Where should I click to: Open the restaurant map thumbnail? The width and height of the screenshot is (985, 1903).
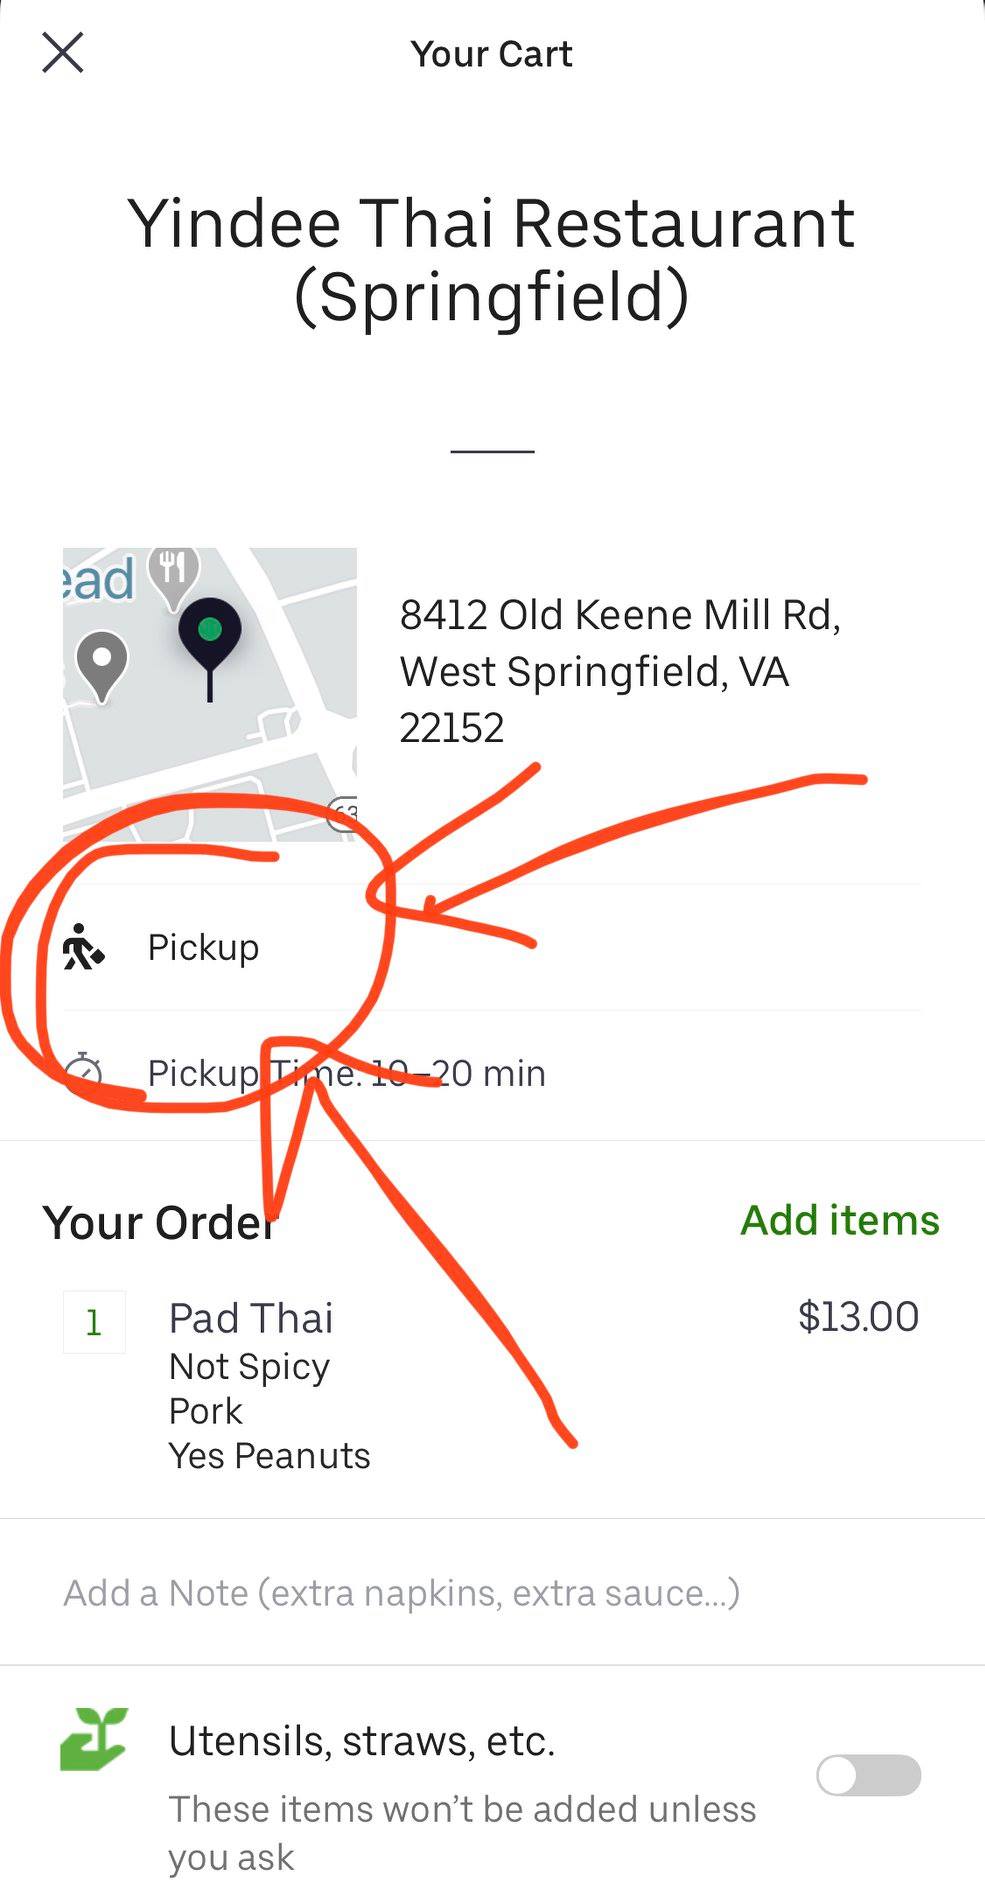(x=210, y=694)
